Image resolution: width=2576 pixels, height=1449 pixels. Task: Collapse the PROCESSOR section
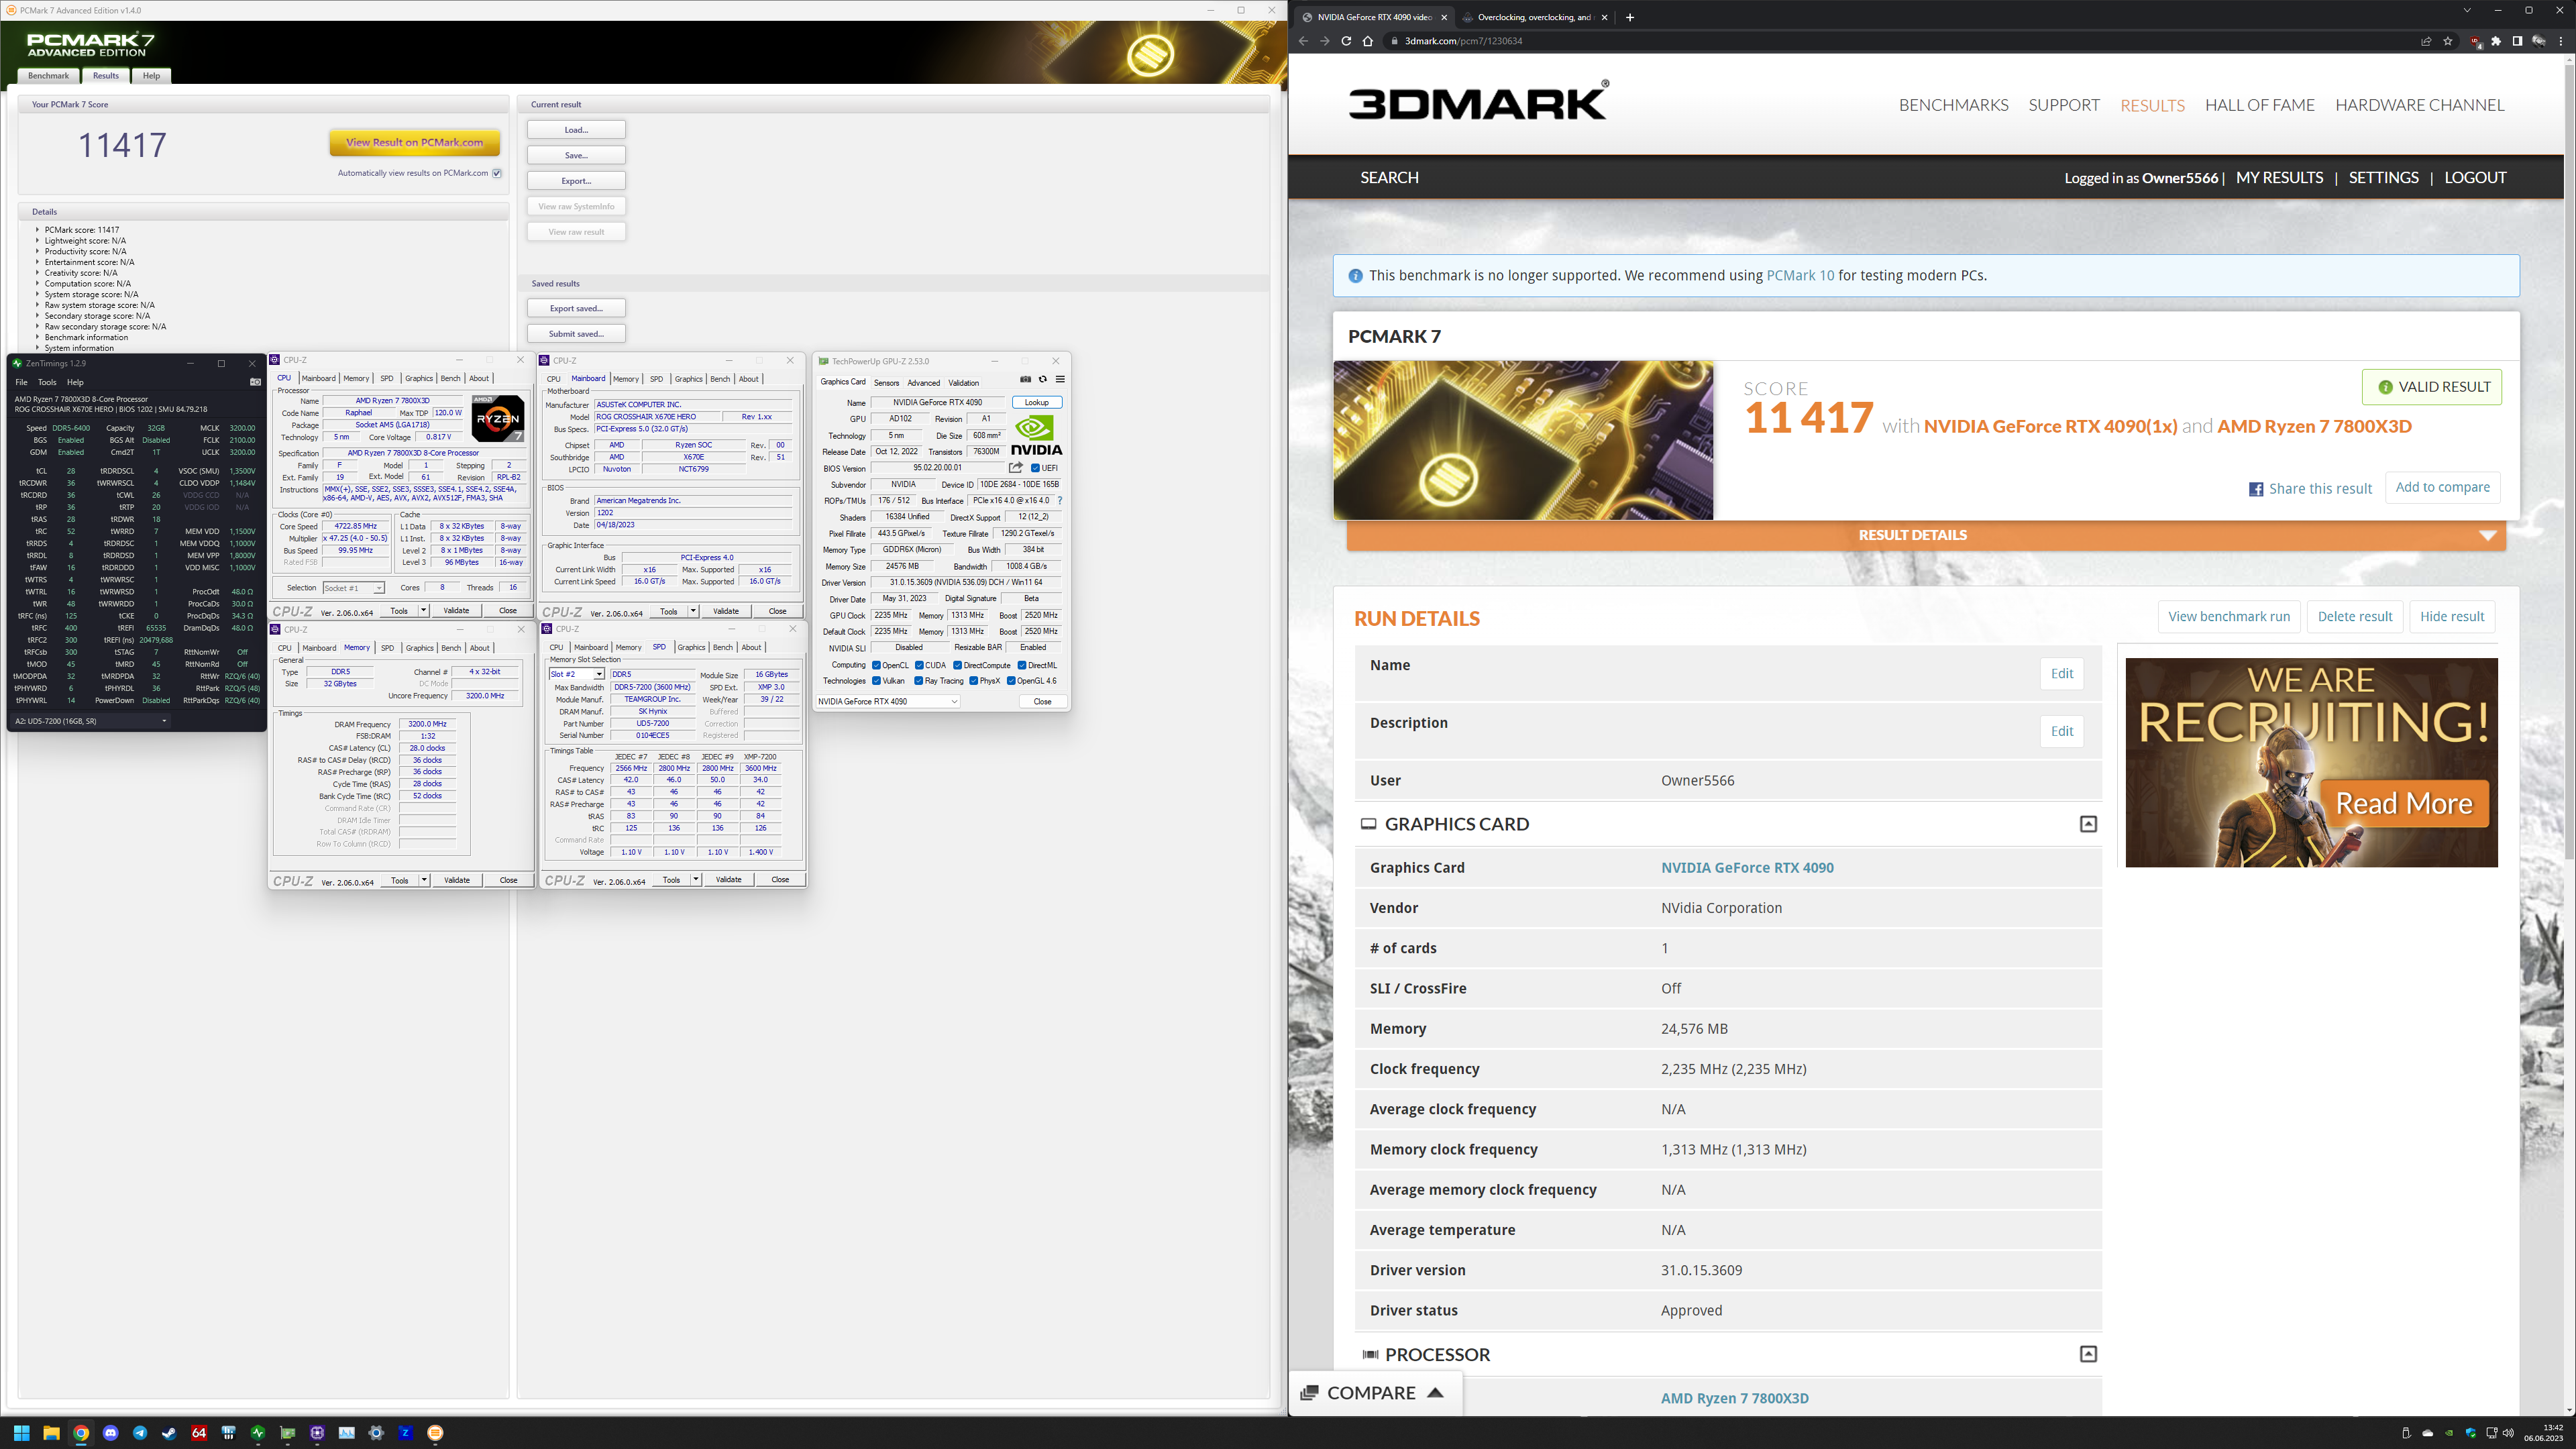[2088, 1354]
